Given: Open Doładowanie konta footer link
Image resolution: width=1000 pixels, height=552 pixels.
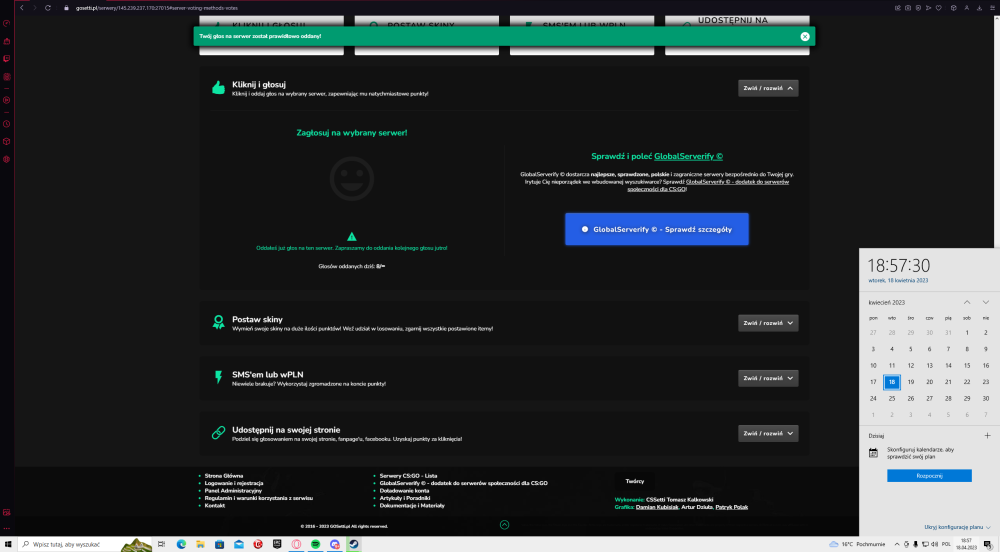Looking at the screenshot, I should pyautogui.click(x=404, y=491).
